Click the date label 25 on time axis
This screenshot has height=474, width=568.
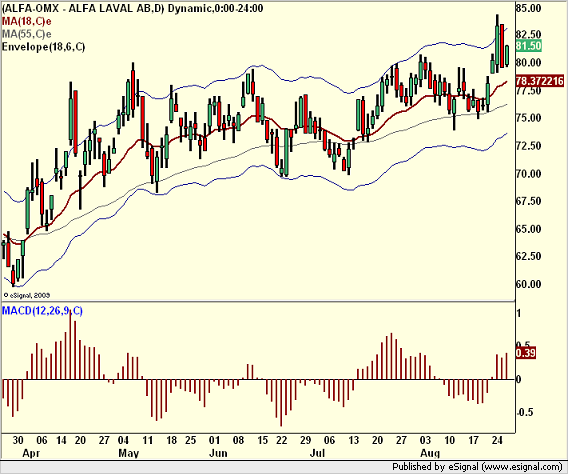pyautogui.click(x=191, y=440)
